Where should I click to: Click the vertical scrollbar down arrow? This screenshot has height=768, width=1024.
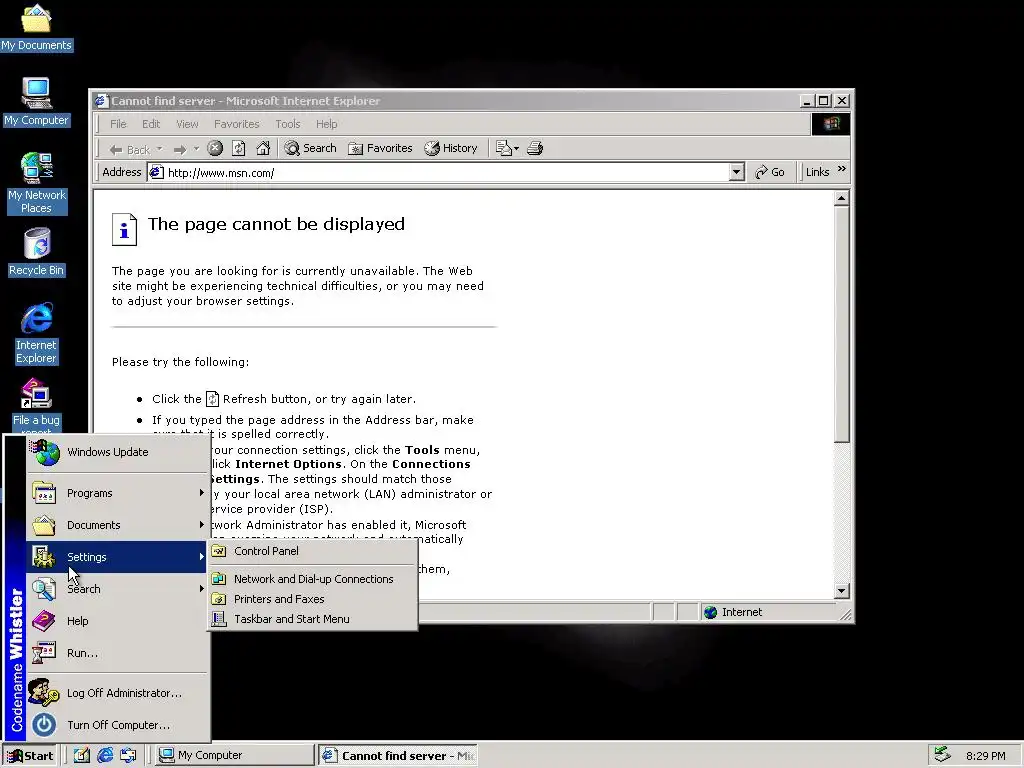coord(842,590)
